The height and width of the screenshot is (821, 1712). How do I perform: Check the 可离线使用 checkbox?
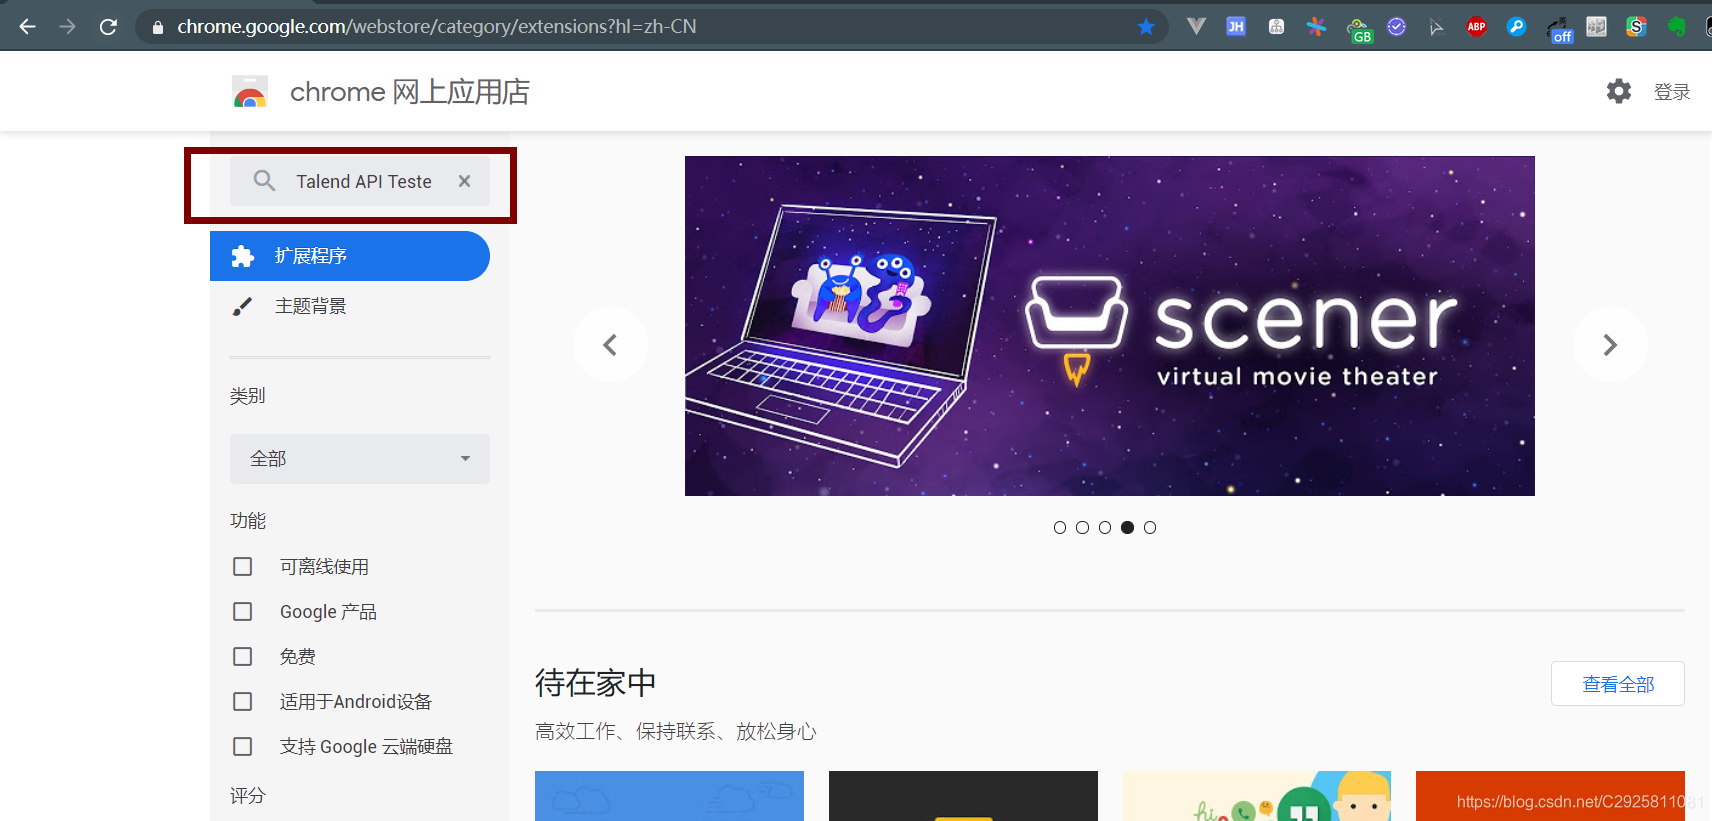pos(242,567)
